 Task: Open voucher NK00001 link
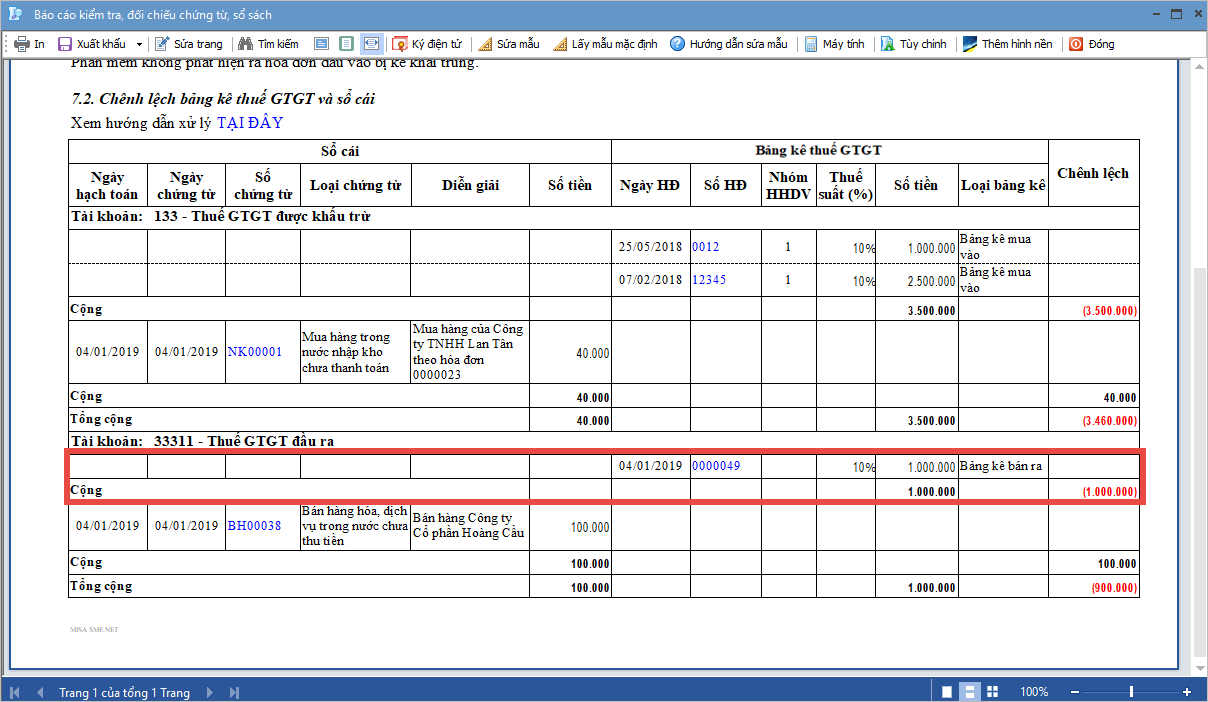(x=254, y=352)
